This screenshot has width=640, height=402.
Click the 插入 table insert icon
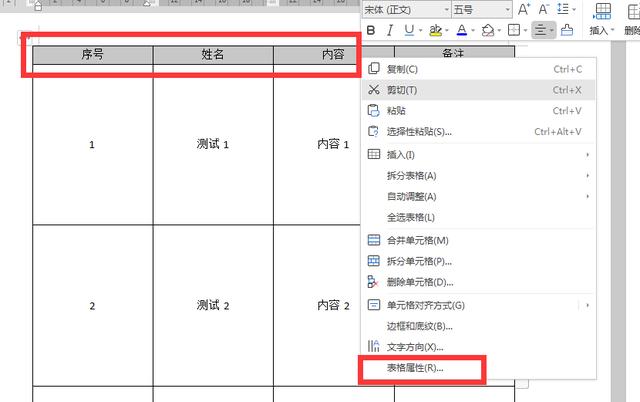(x=602, y=12)
